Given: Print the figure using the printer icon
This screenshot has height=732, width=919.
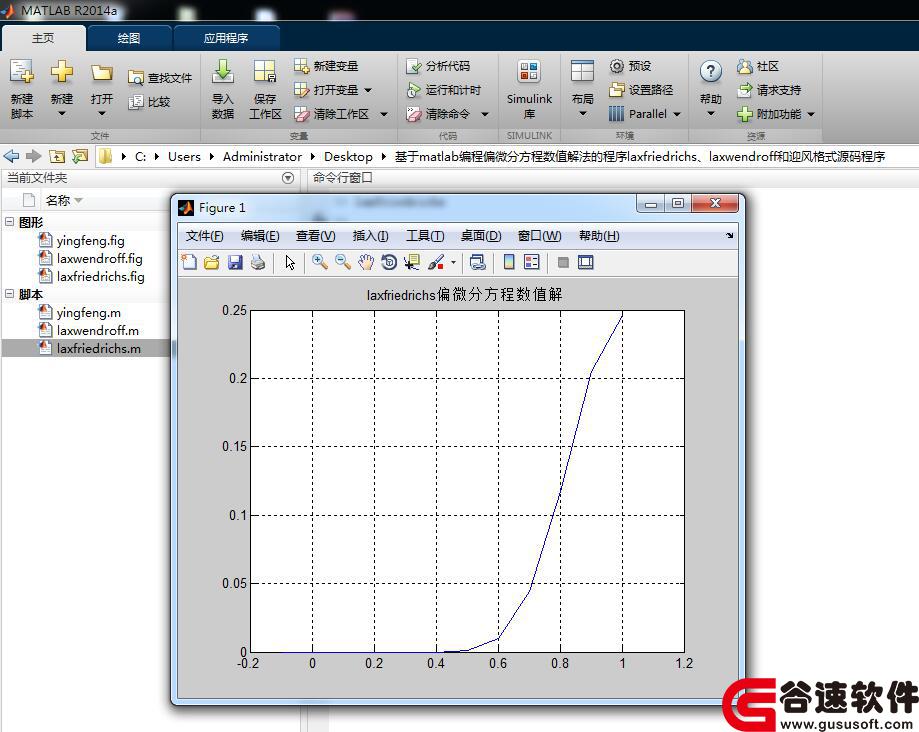Looking at the screenshot, I should (258, 262).
